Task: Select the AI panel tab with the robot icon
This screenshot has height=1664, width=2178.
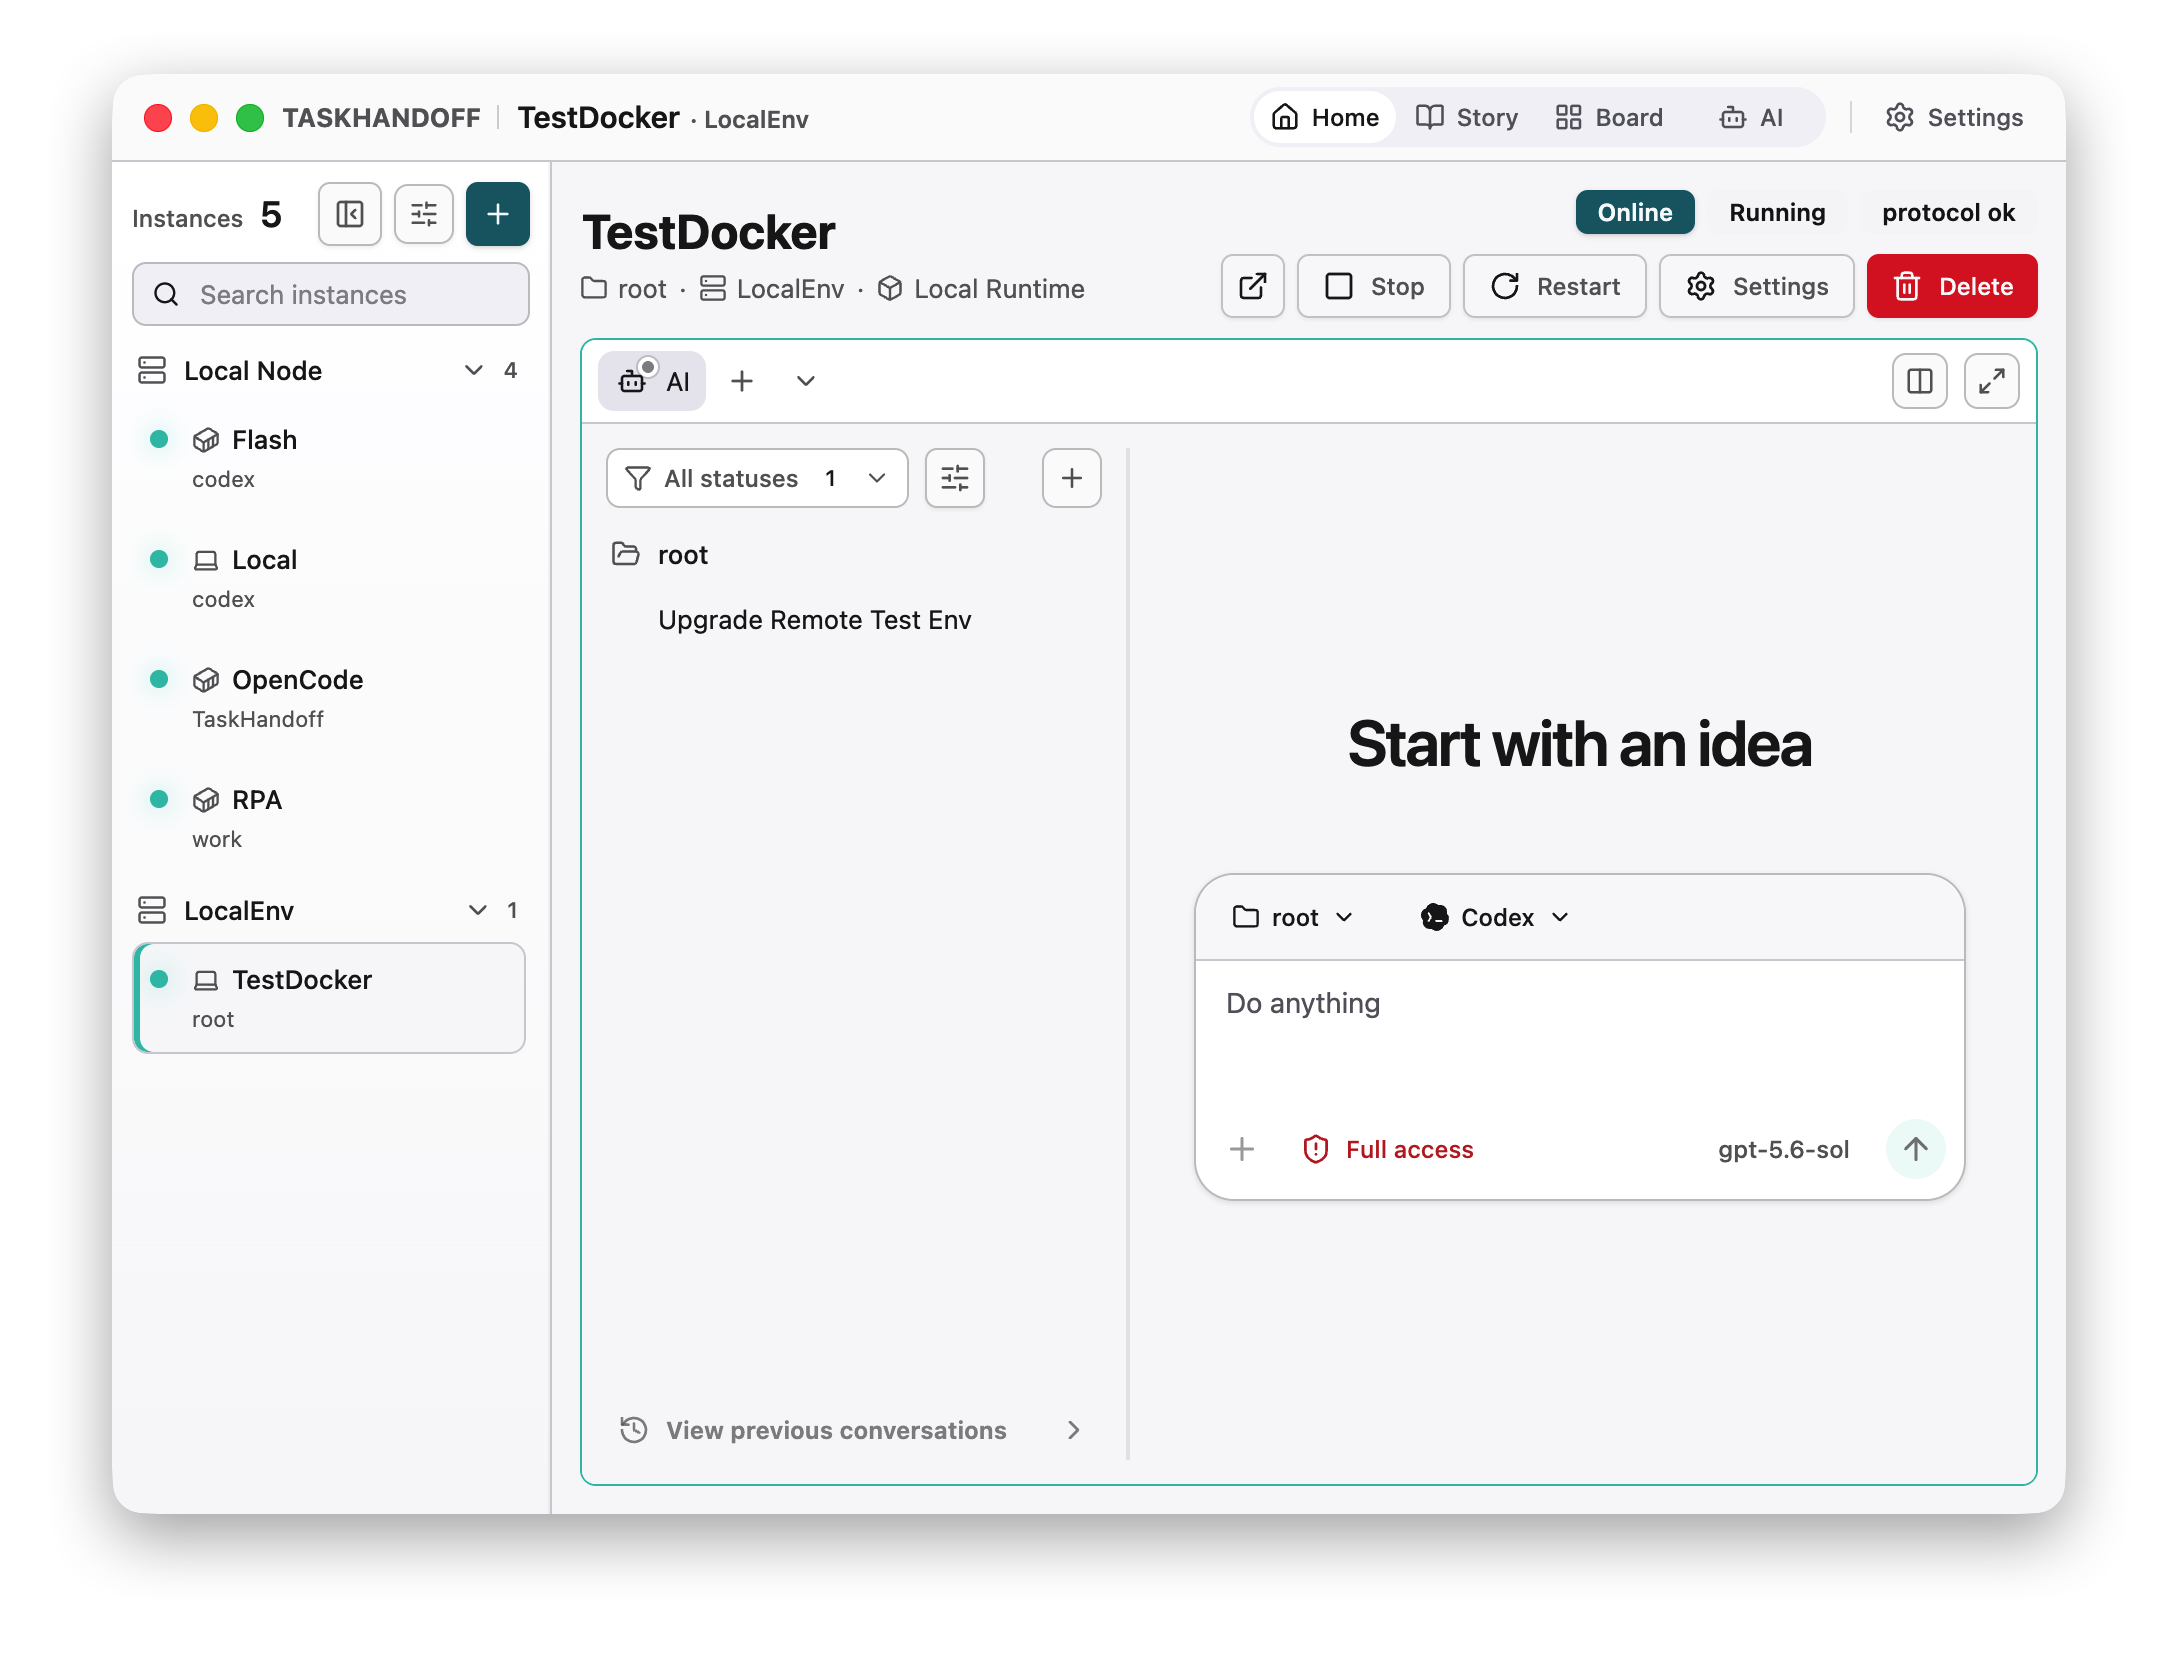Action: (652, 381)
